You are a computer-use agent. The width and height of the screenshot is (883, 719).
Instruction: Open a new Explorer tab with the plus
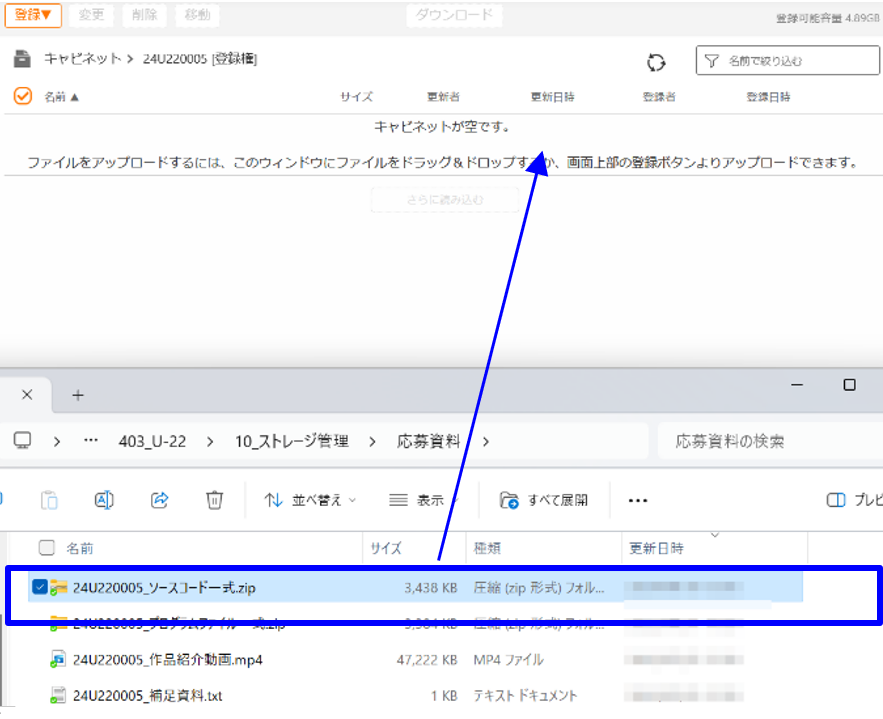78,395
